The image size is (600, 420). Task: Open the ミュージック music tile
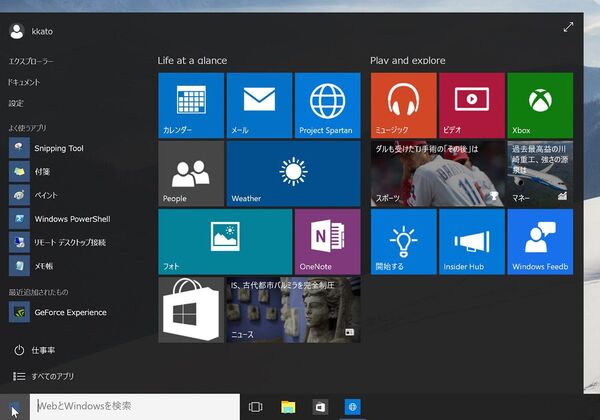coord(404,105)
